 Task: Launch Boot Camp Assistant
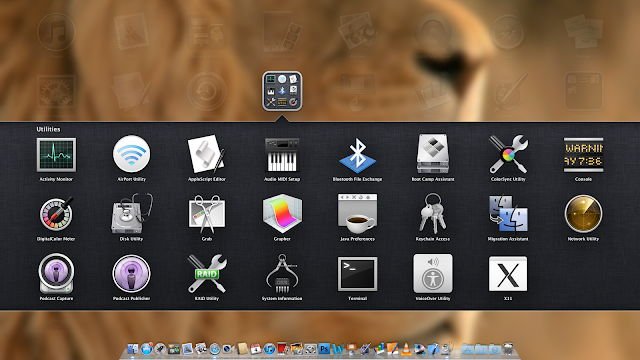[433, 153]
